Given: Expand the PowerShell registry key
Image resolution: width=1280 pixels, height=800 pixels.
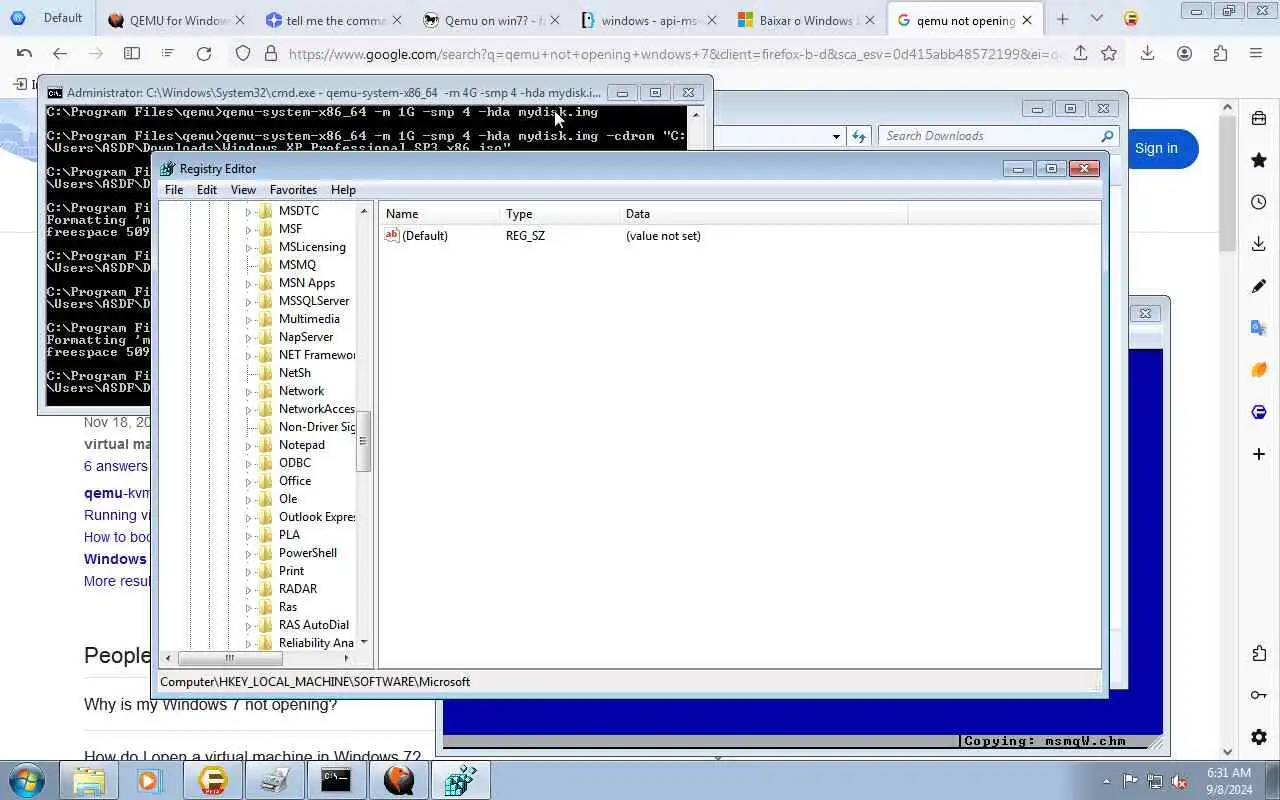Looking at the screenshot, I should pos(249,553).
